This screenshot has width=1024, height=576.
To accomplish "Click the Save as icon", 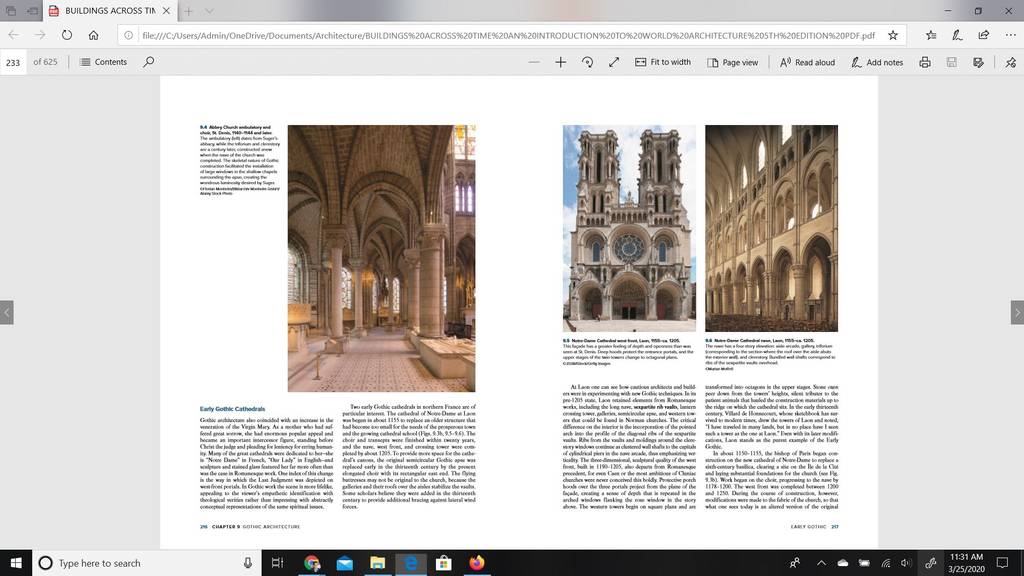I will [x=978, y=62].
